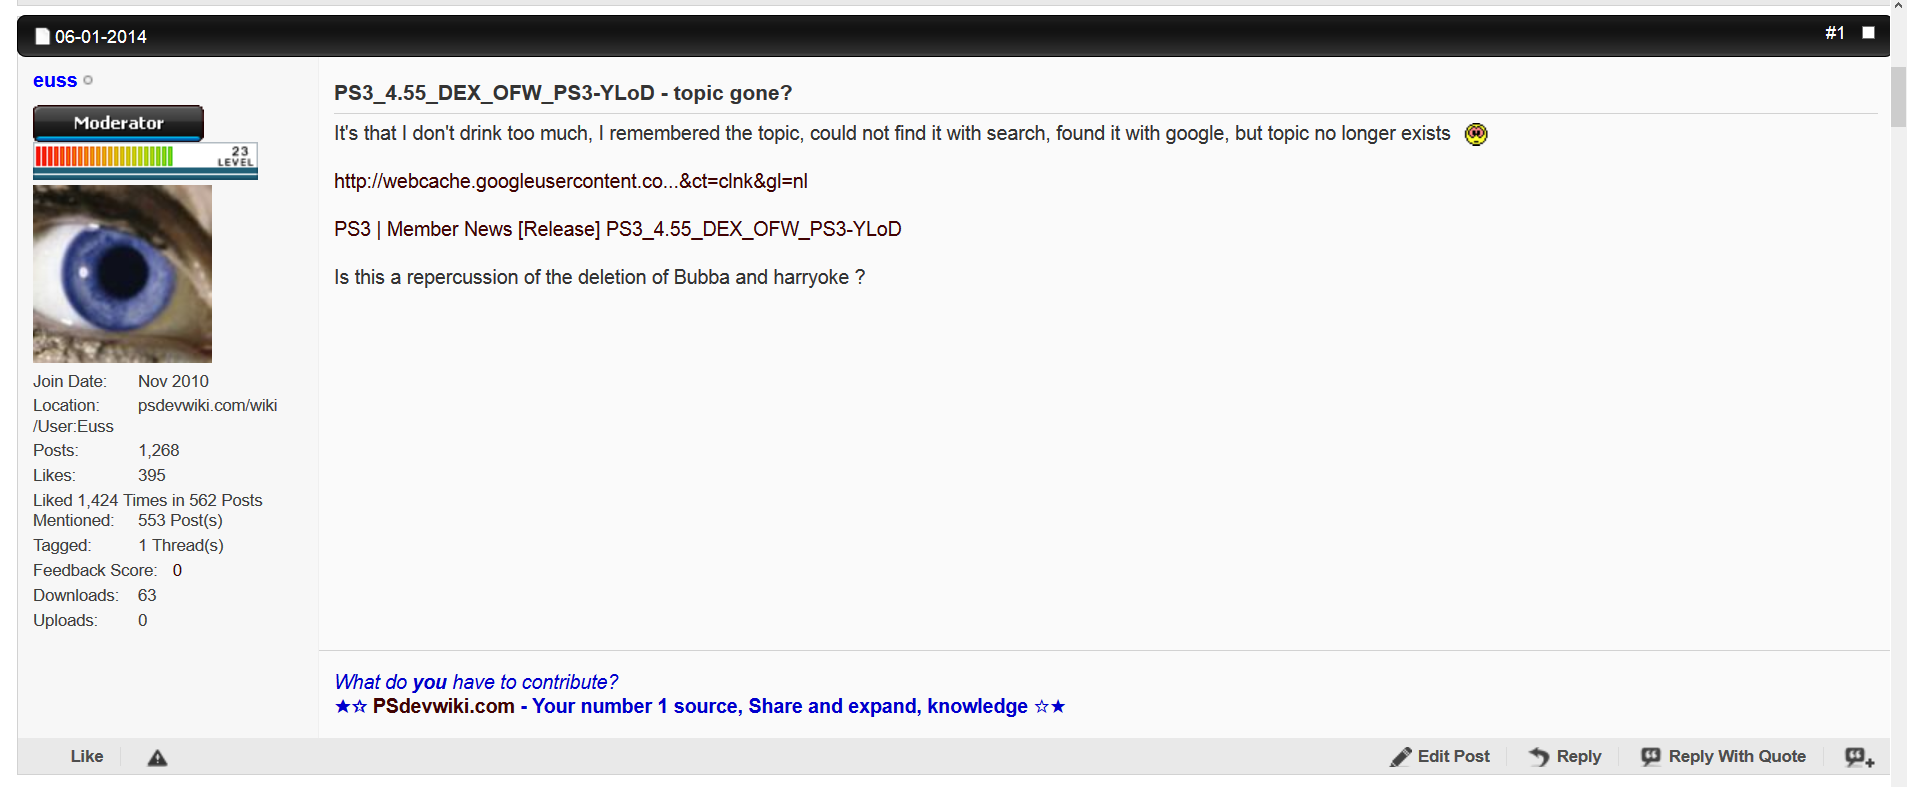1907x787 pixels.
Task: Click the curved arrow Reply icon
Action: click(1539, 757)
